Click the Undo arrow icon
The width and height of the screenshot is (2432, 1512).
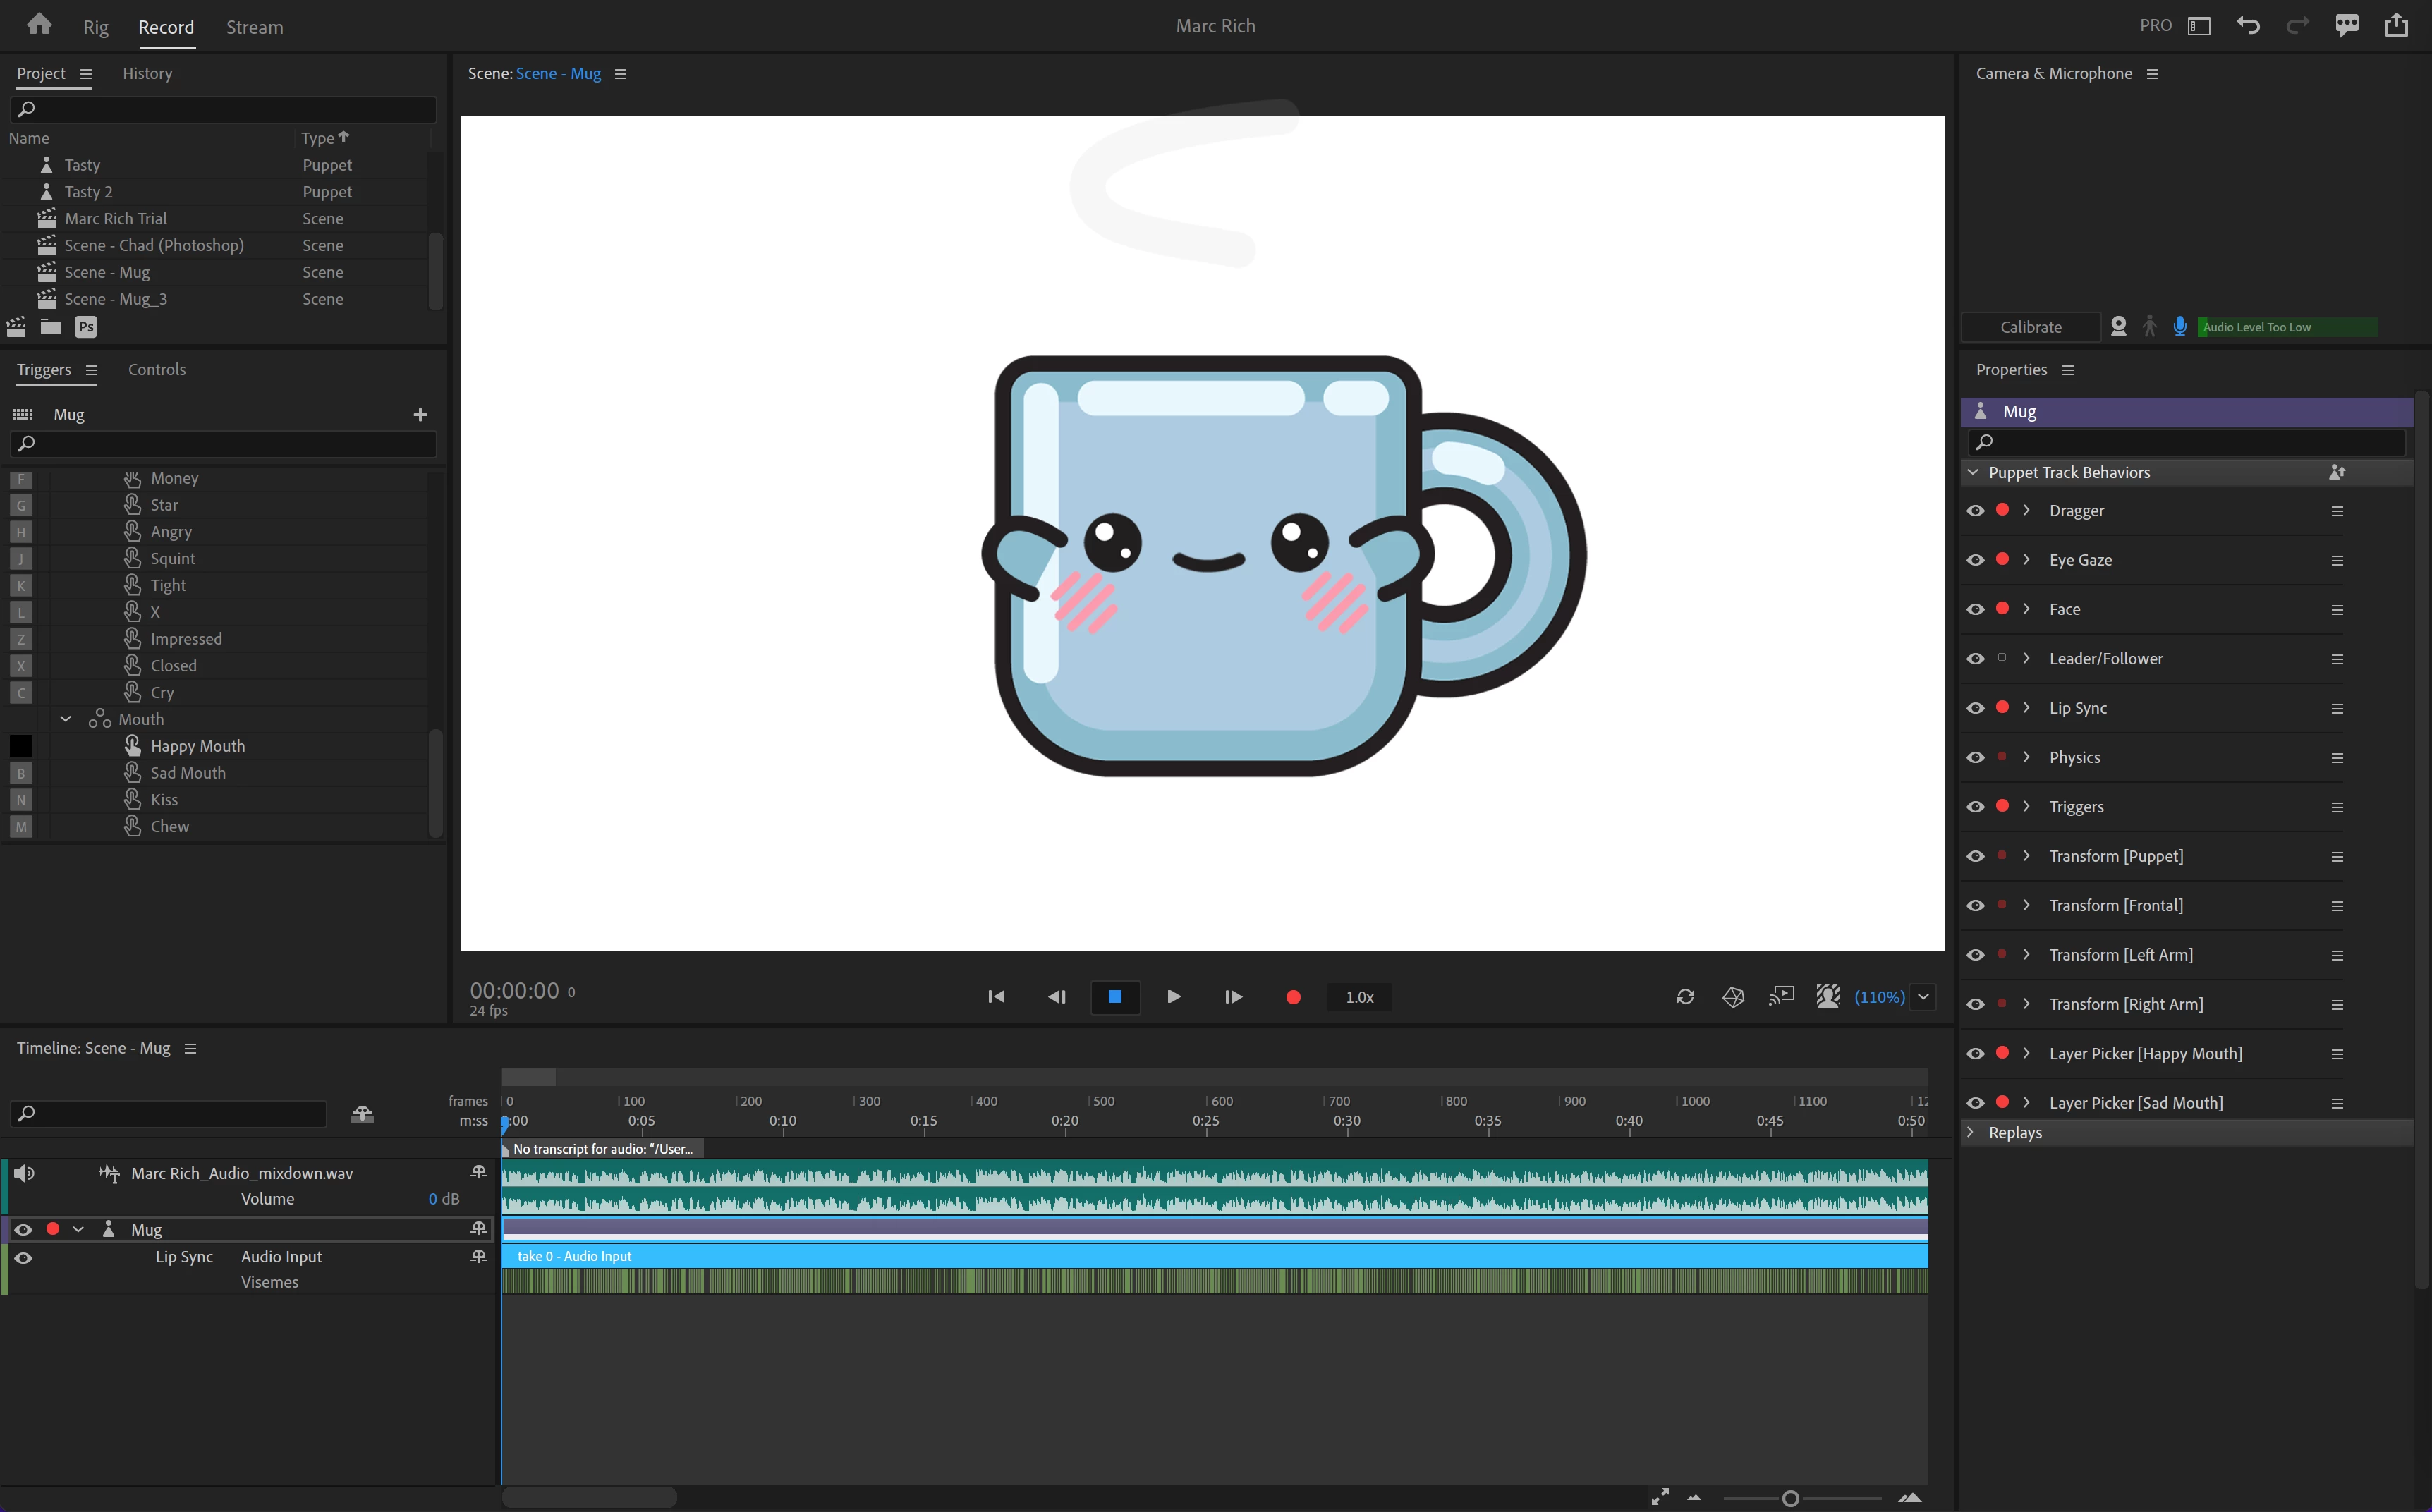coord(2248,26)
